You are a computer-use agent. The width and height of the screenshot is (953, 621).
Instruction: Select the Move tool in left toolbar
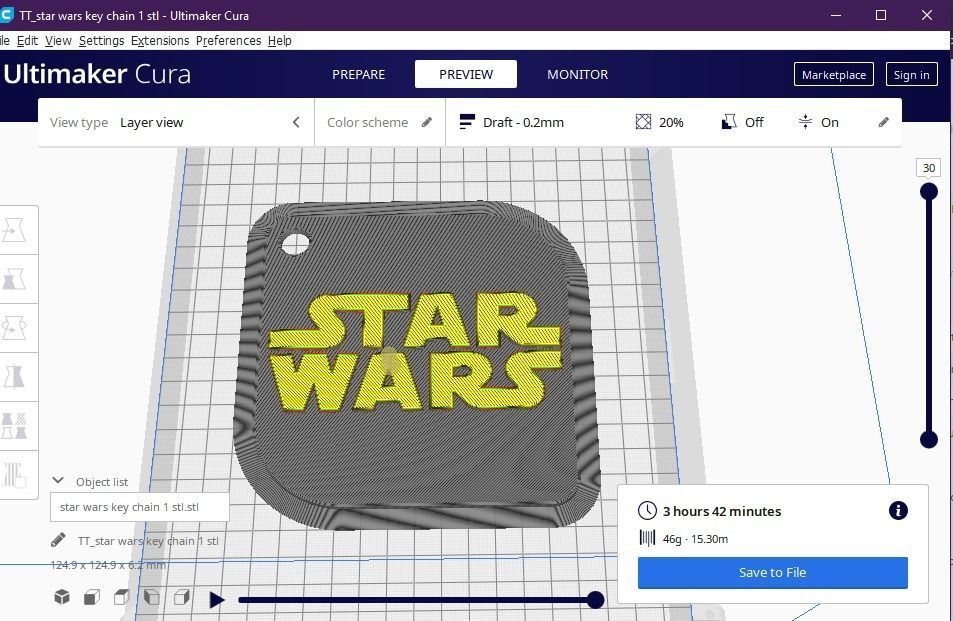tap(13, 230)
